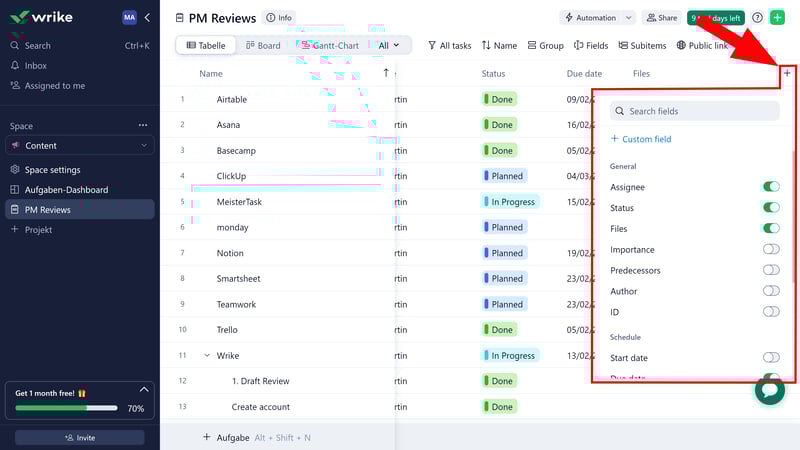Open the Aufgaben-Dashboard item

coord(66,189)
